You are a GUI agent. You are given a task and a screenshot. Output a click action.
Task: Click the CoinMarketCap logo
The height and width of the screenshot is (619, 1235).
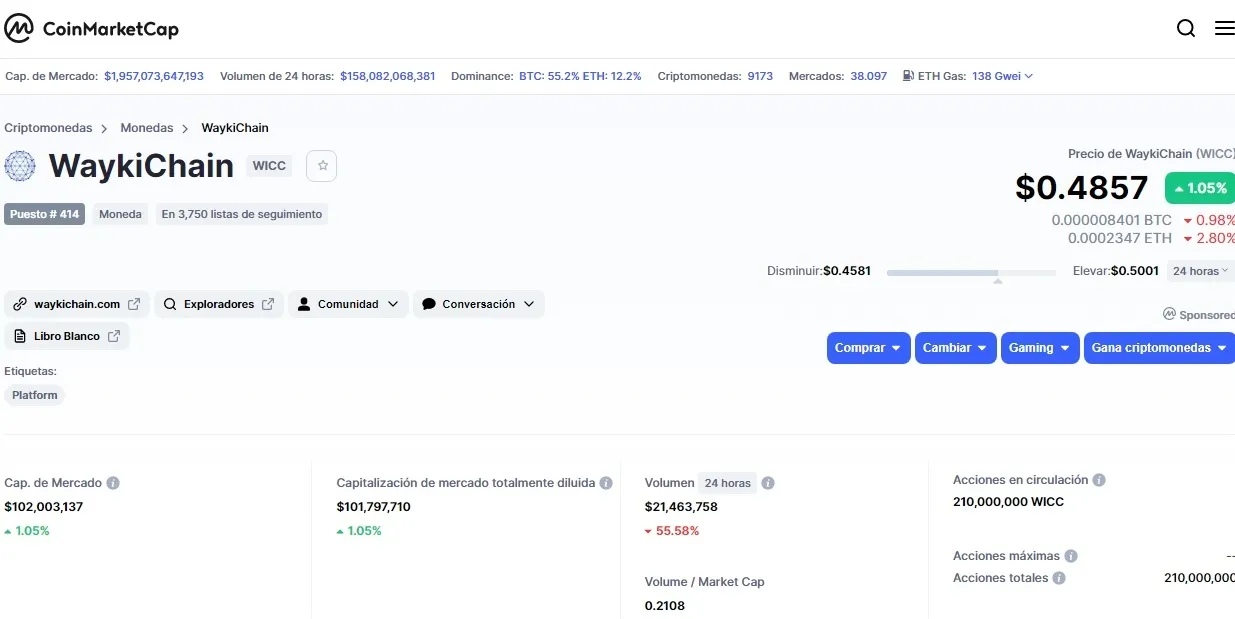(x=92, y=29)
